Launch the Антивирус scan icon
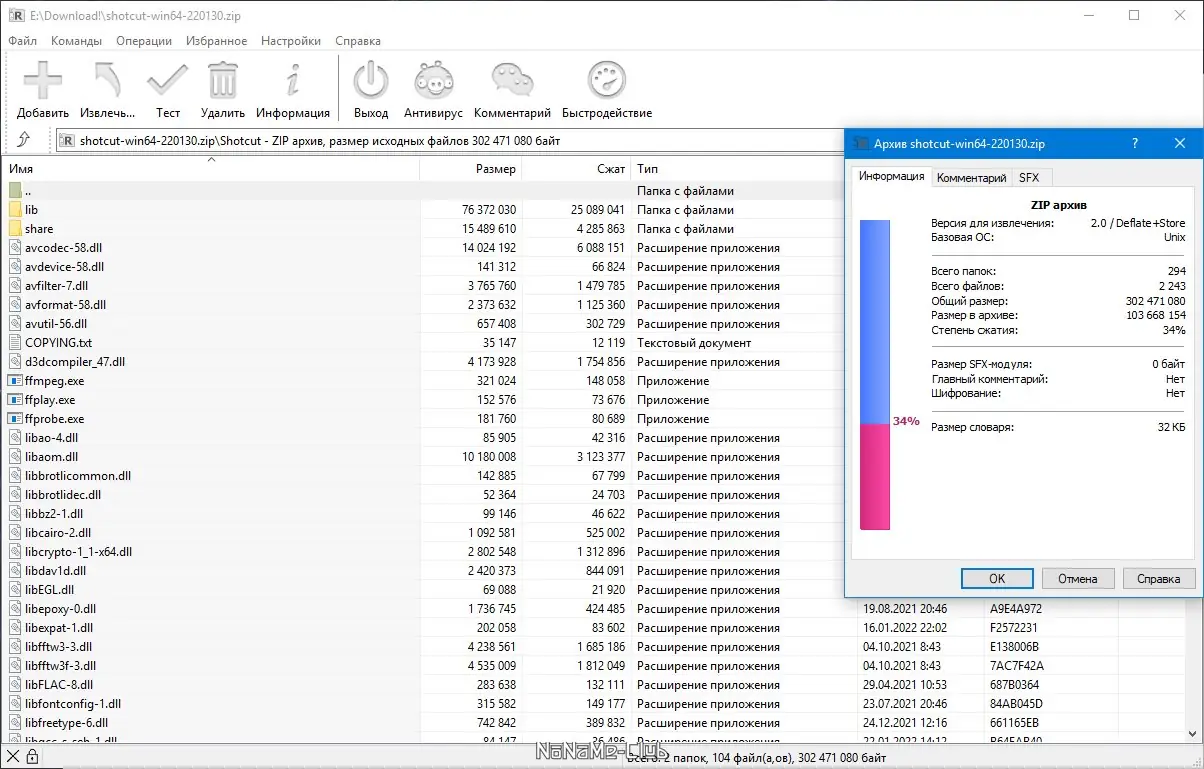Screen dimensions: 1204x769 (433, 89)
